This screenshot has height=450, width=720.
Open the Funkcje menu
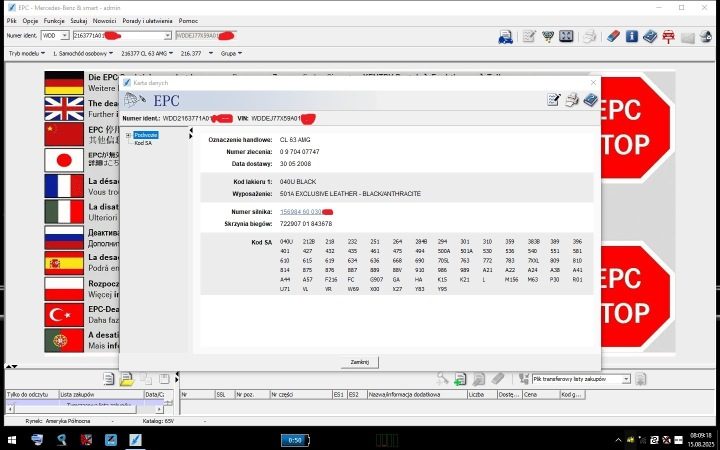tap(54, 21)
